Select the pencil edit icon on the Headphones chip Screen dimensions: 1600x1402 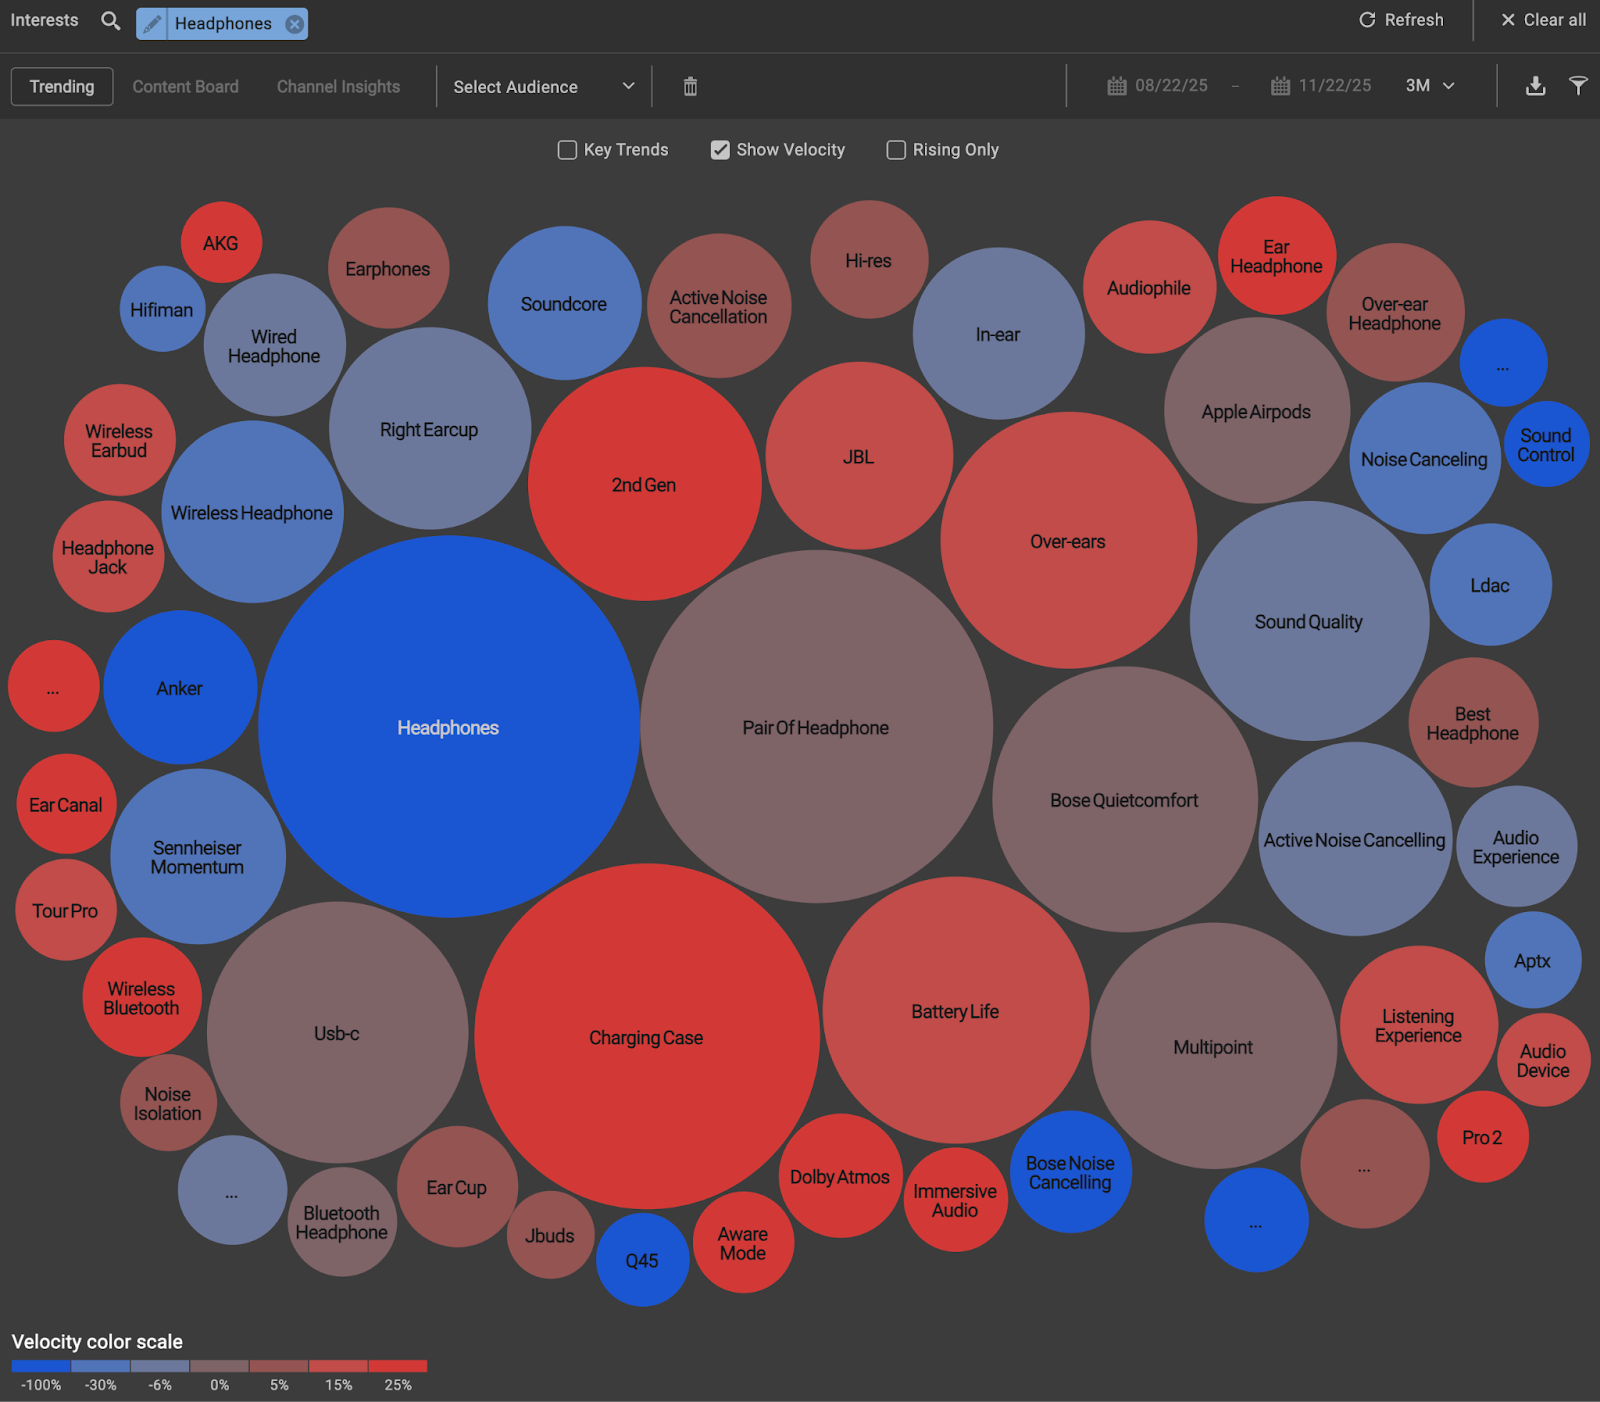click(x=152, y=23)
